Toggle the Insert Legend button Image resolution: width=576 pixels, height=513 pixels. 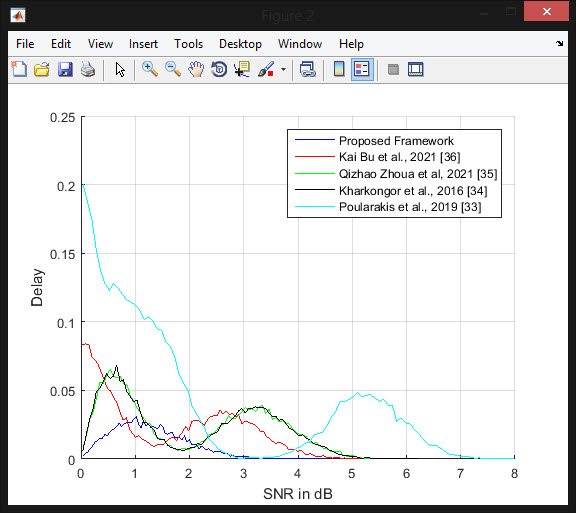point(362,69)
